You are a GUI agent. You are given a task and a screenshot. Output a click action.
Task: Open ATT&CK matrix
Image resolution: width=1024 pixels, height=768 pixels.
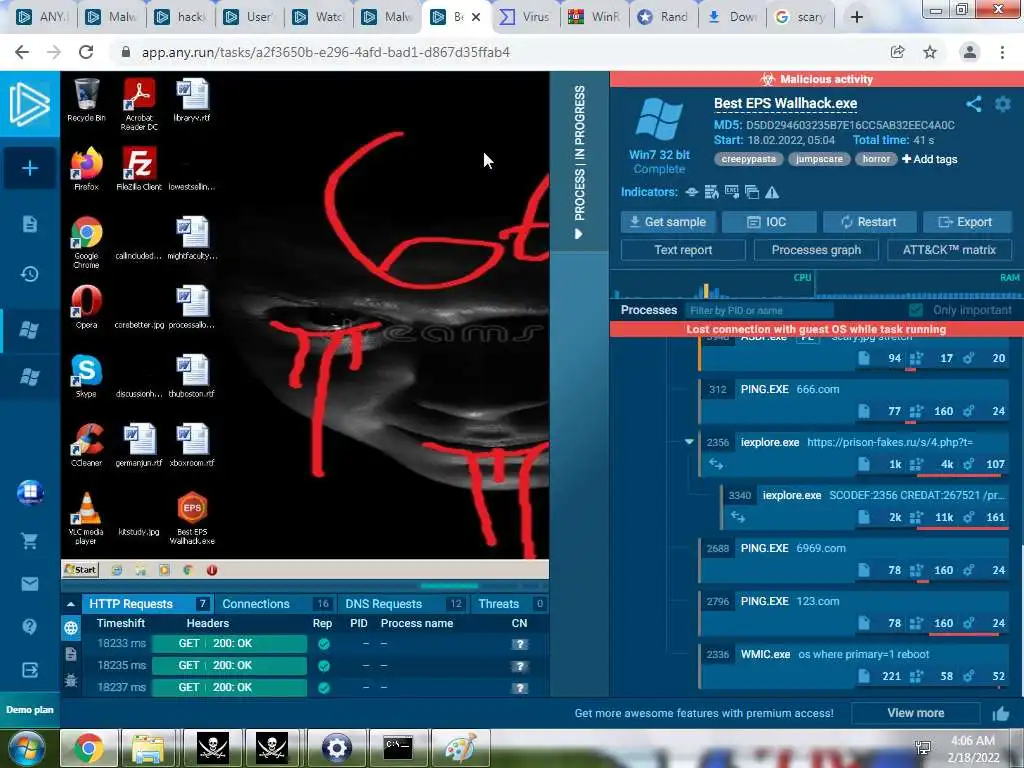(950, 250)
